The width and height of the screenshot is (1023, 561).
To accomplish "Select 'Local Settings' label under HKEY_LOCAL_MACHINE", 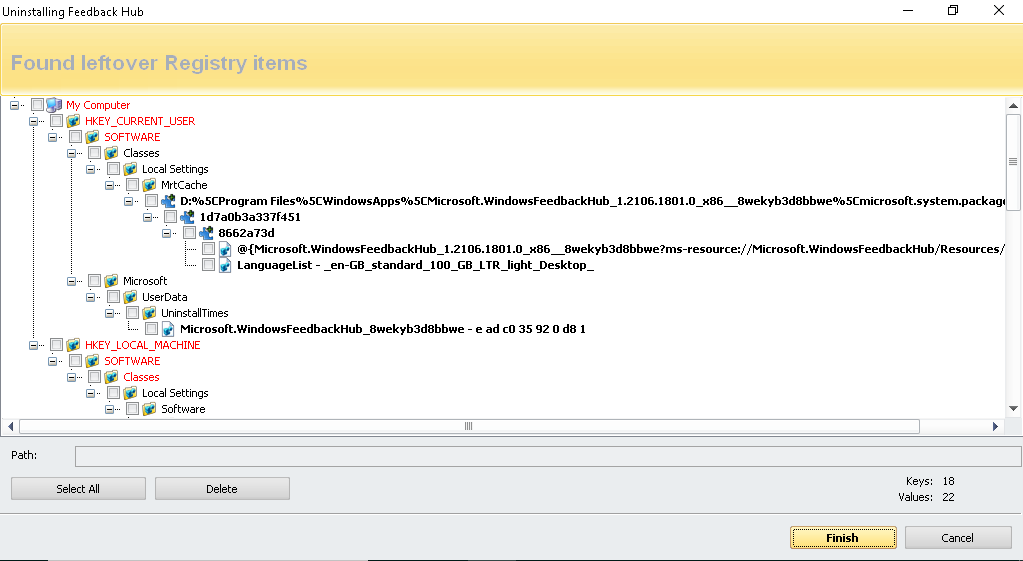I will 175,393.
